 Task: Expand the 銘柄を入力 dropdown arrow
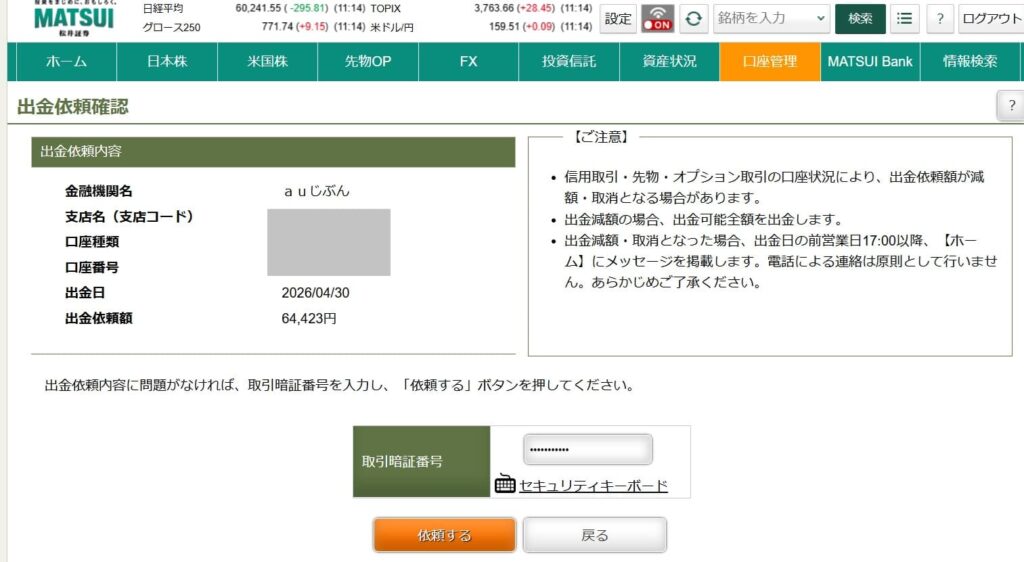click(820, 18)
